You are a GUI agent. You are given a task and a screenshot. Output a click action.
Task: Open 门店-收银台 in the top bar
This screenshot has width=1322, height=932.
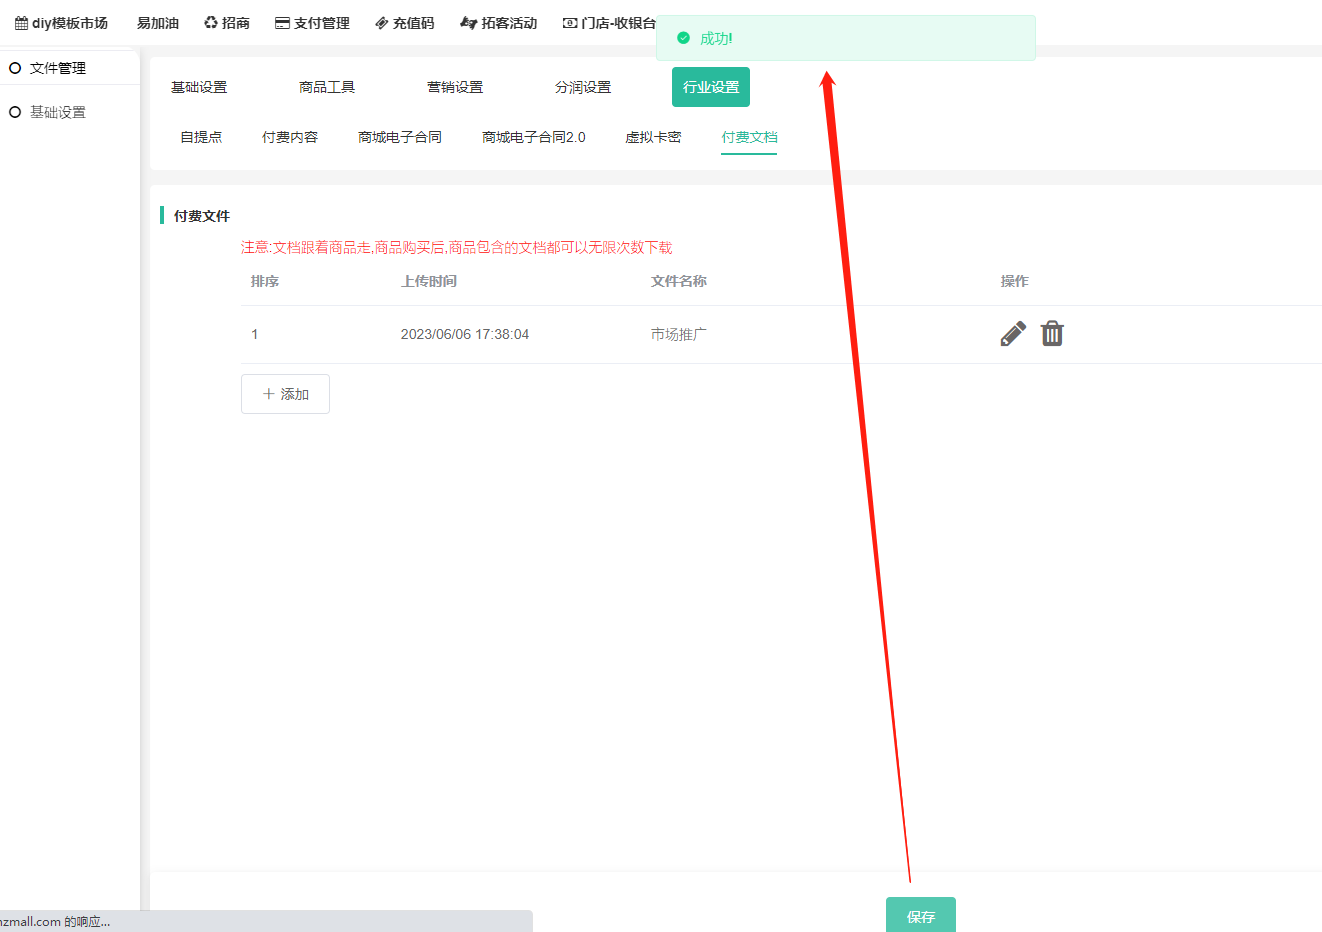click(x=609, y=23)
